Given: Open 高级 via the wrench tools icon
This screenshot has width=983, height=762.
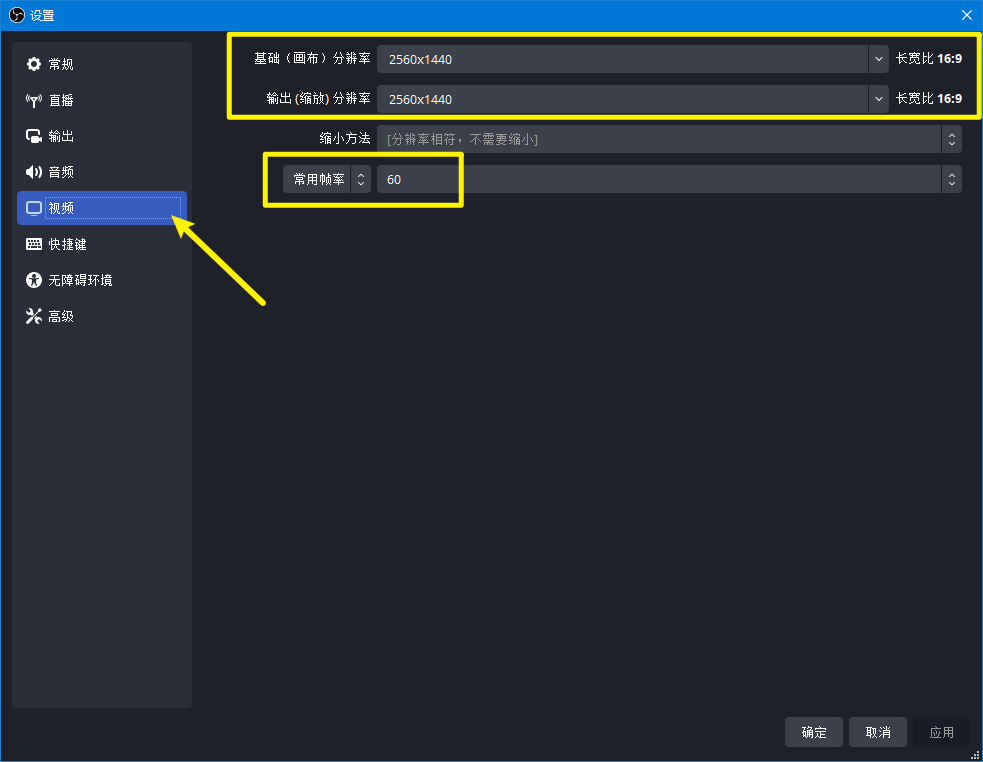Looking at the screenshot, I should (34, 316).
